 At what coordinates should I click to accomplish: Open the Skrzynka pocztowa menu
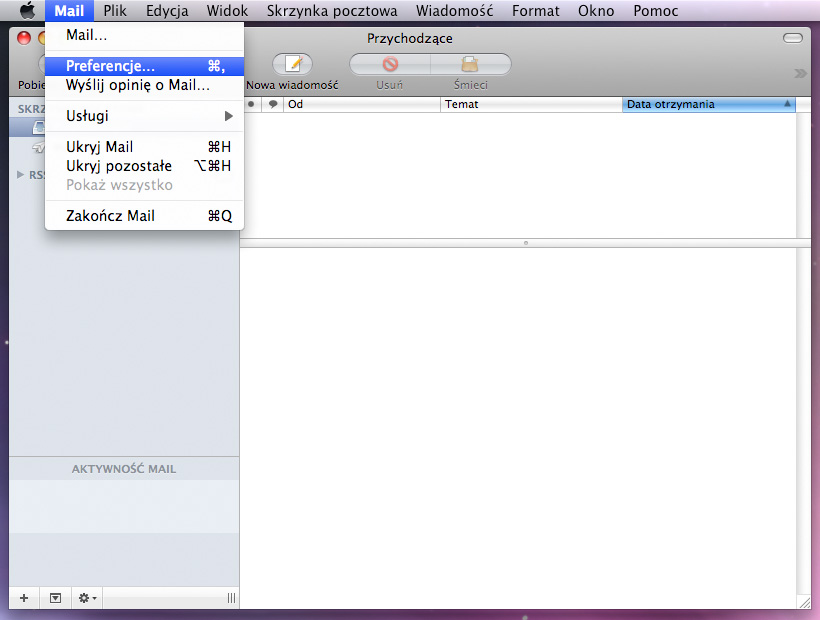coord(332,10)
